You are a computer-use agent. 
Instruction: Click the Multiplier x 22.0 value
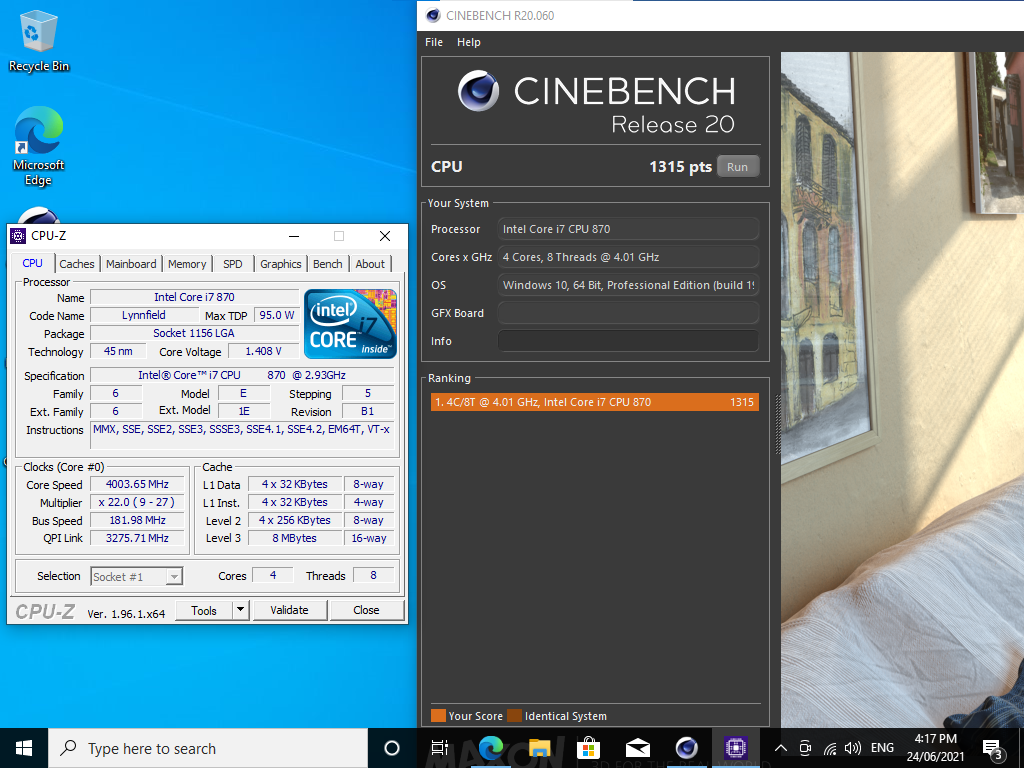pos(137,502)
